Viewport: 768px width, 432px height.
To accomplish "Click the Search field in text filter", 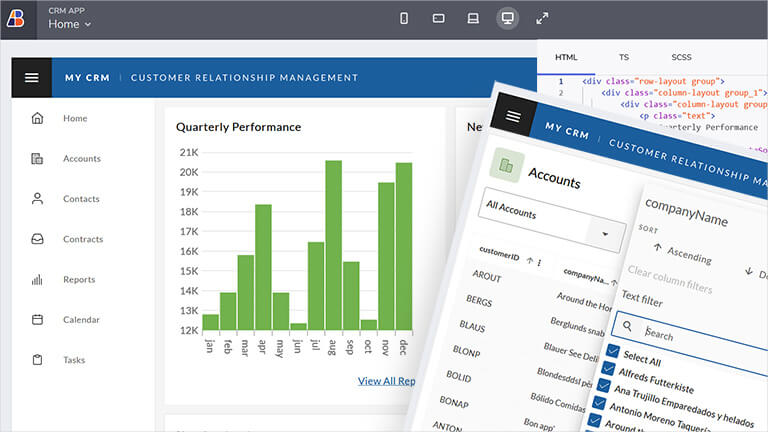I will click(700, 338).
